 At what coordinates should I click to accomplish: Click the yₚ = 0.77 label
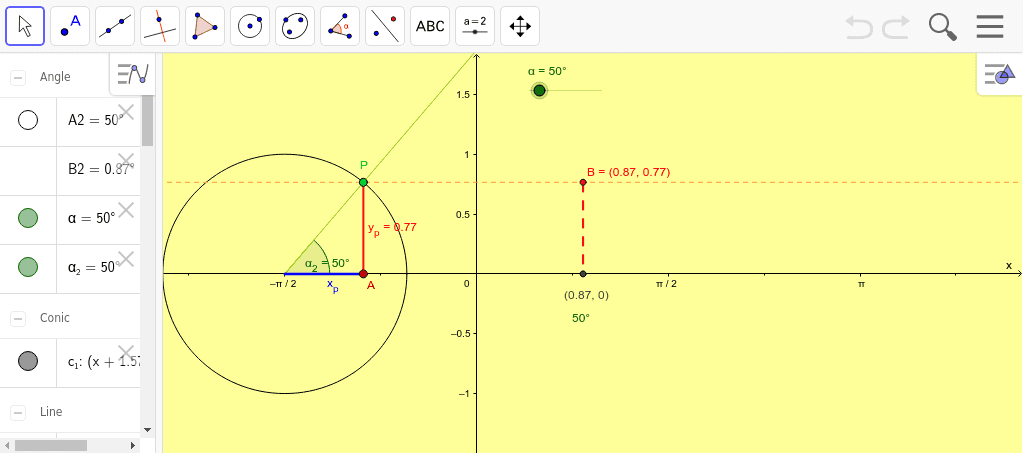392,228
